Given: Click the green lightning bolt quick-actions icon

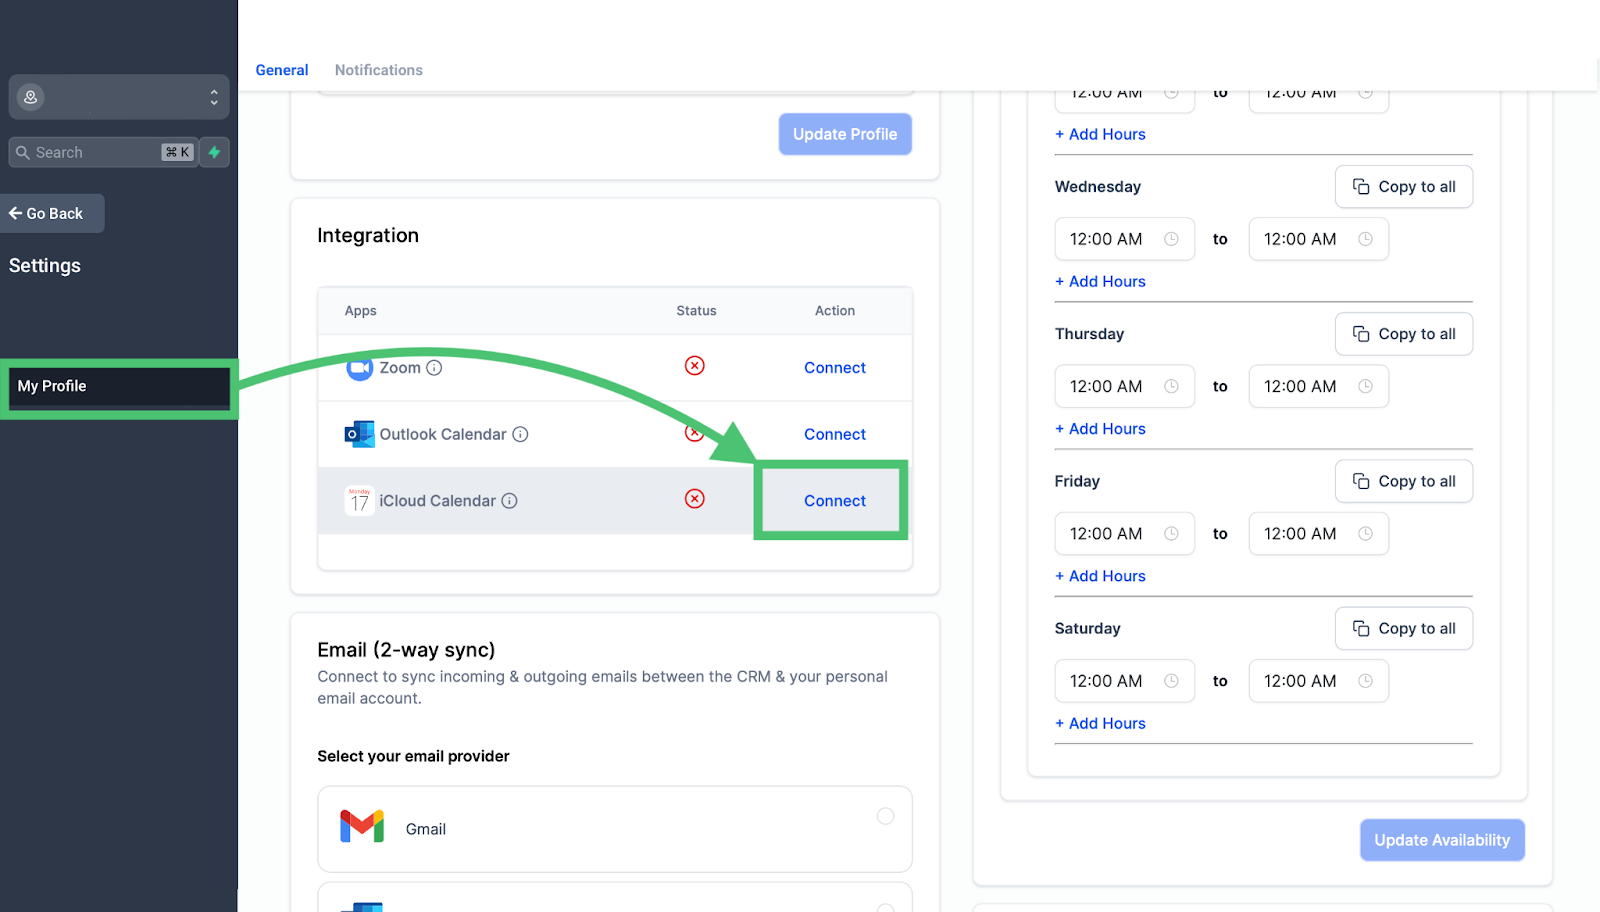Looking at the screenshot, I should [214, 152].
